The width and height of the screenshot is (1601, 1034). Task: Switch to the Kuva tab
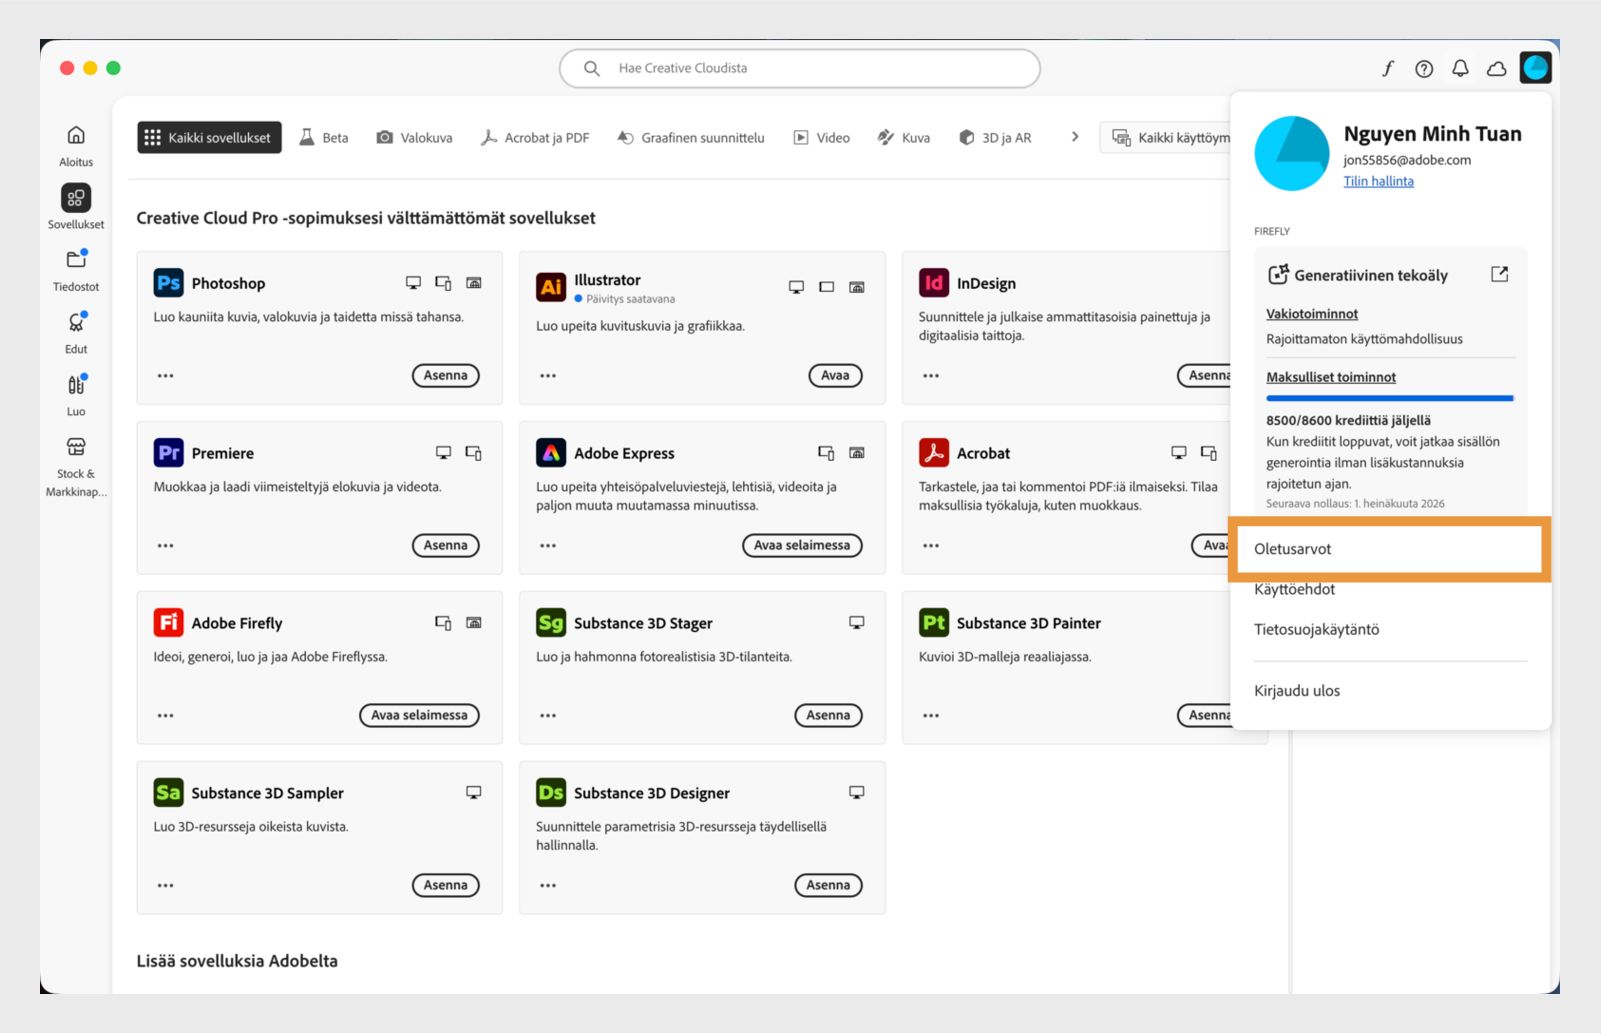click(904, 137)
